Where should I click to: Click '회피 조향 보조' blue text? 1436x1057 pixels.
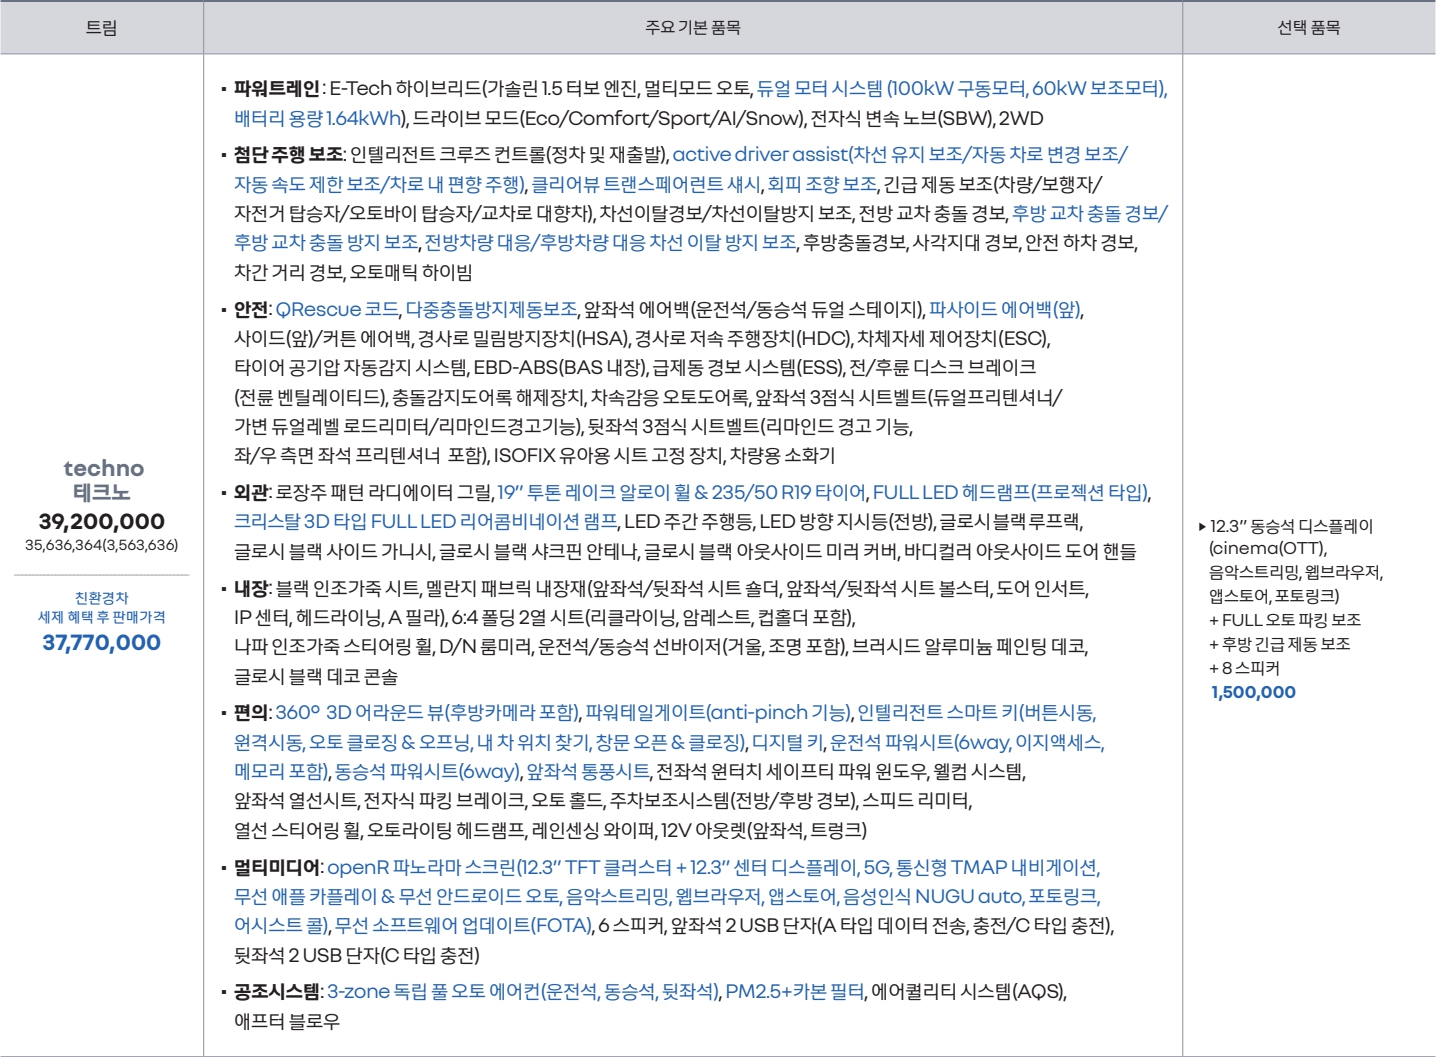point(822,184)
